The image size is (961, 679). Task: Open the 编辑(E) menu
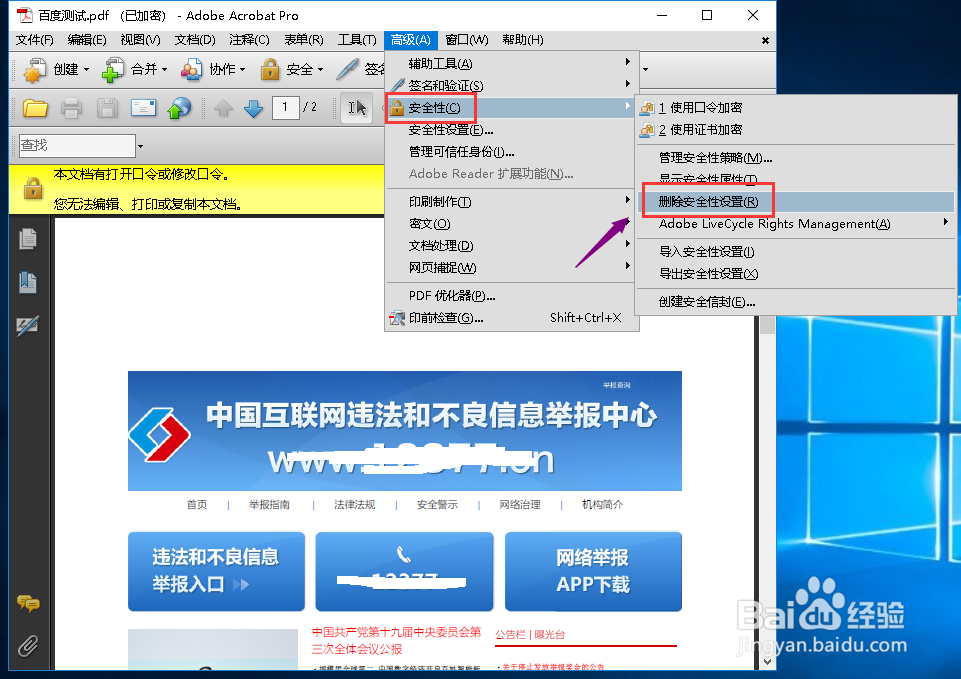click(x=87, y=40)
